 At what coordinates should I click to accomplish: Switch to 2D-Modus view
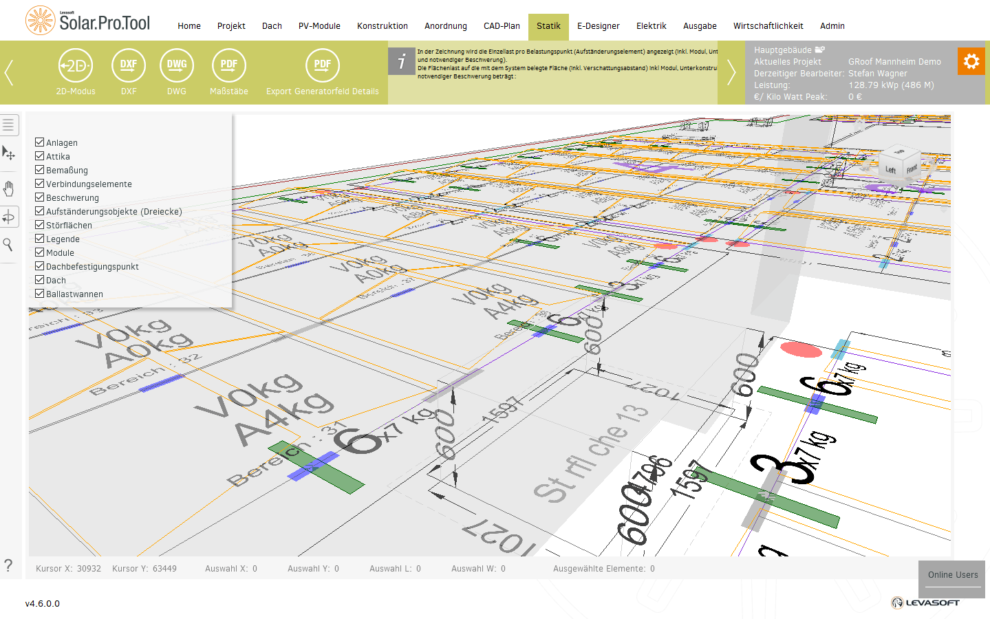pos(75,66)
